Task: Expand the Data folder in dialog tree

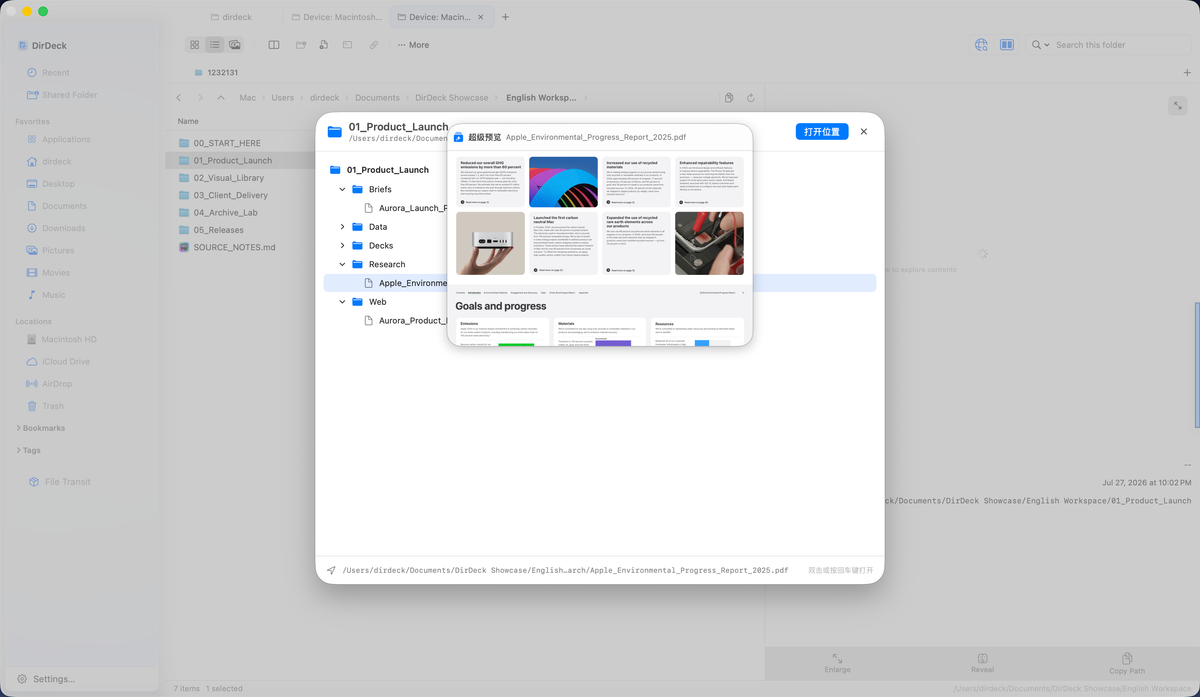Action: coord(342,227)
